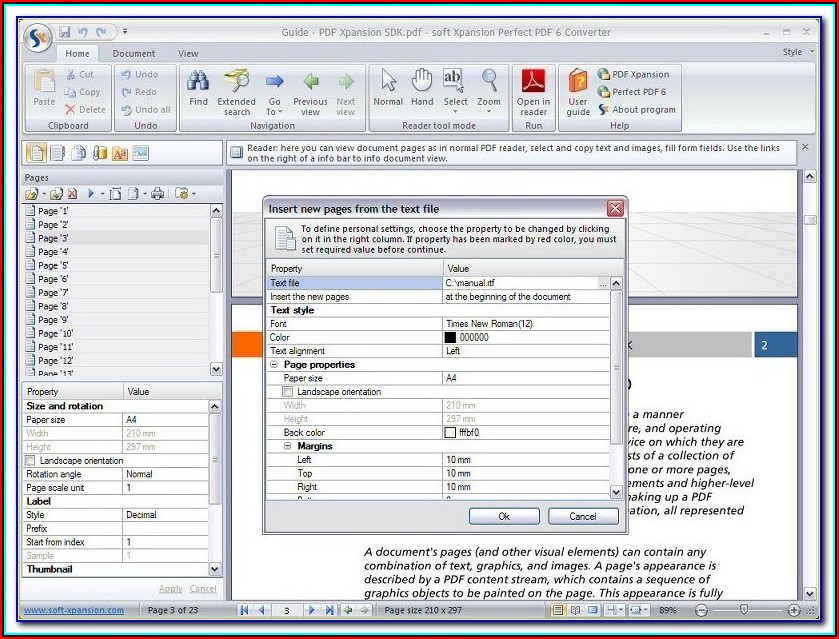The image size is (839, 639).
Task: Open the View tab
Action: click(x=188, y=53)
